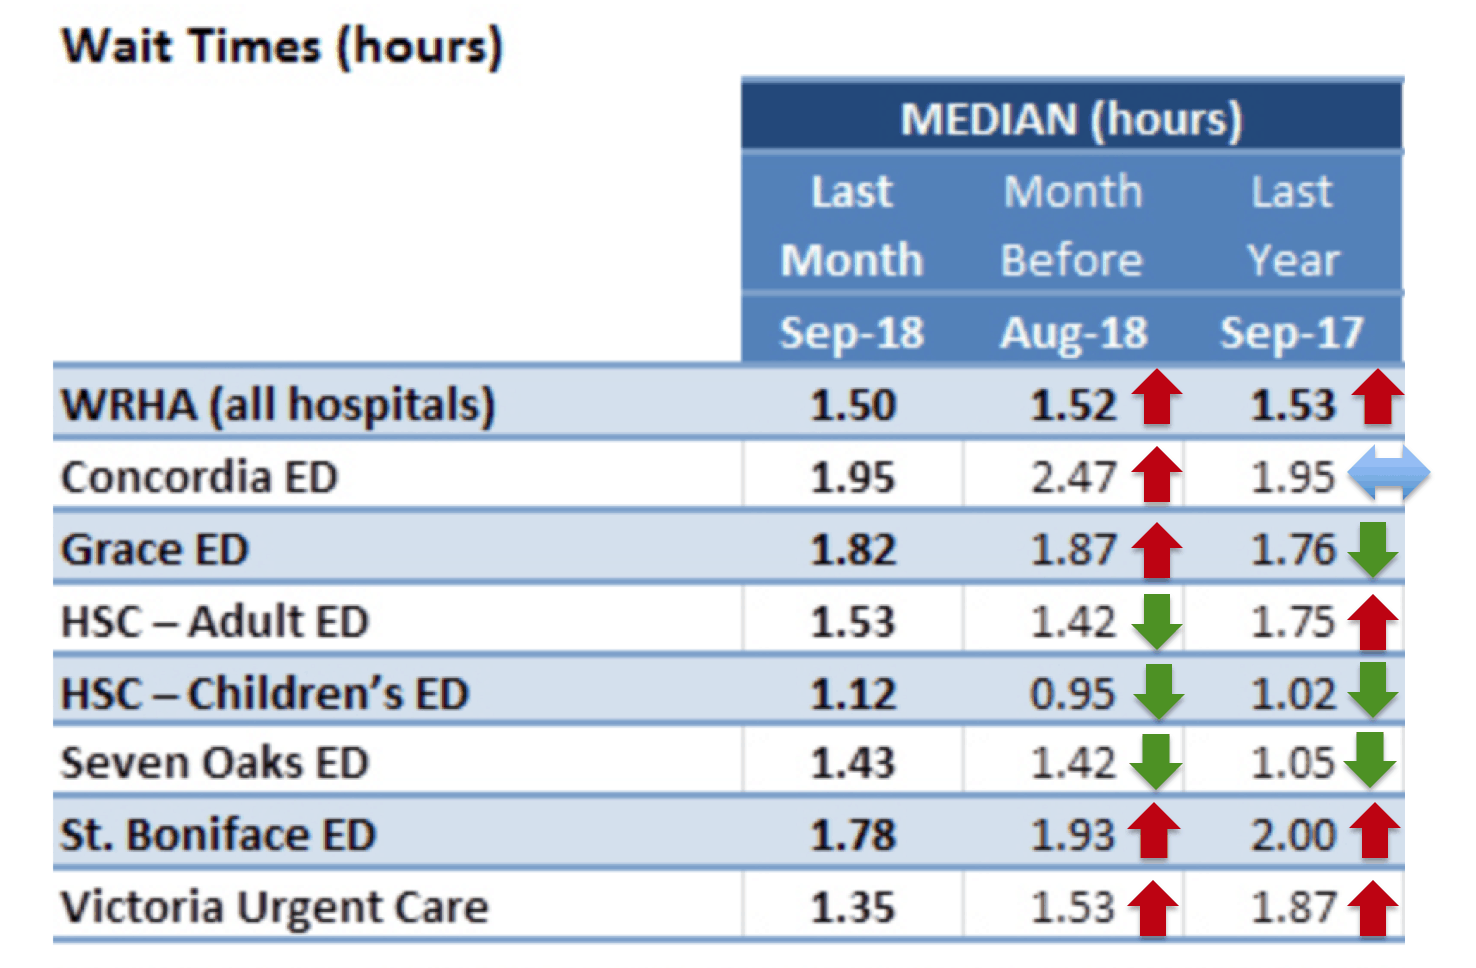Select Seven Oaks ED Sep-18 value 1.43
The image size is (1476, 968).
[853, 763]
